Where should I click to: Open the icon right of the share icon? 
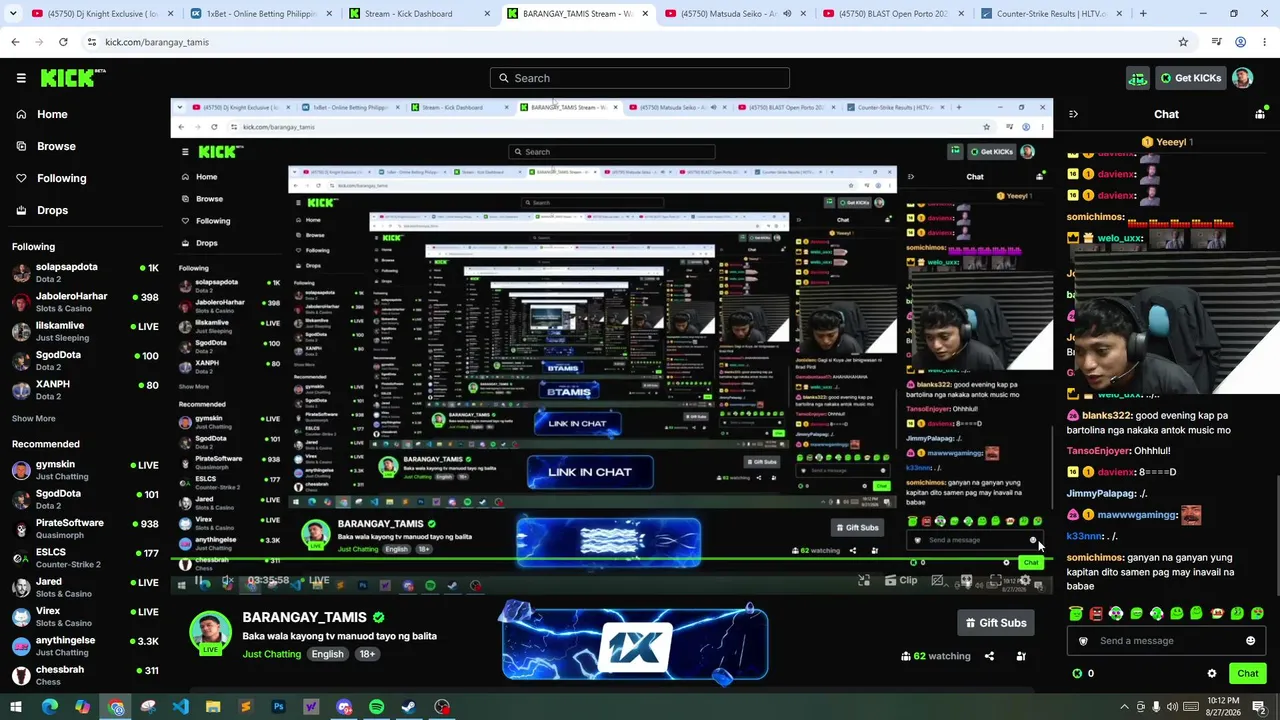(x=1021, y=656)
